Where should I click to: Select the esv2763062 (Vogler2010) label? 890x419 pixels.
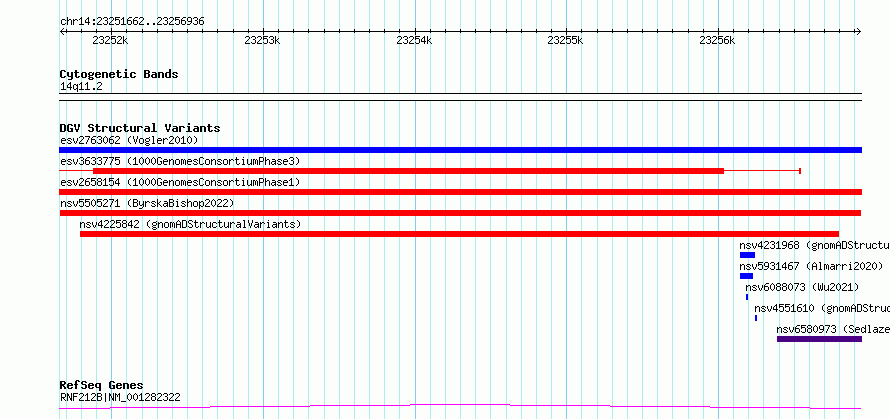click(129, 140)
